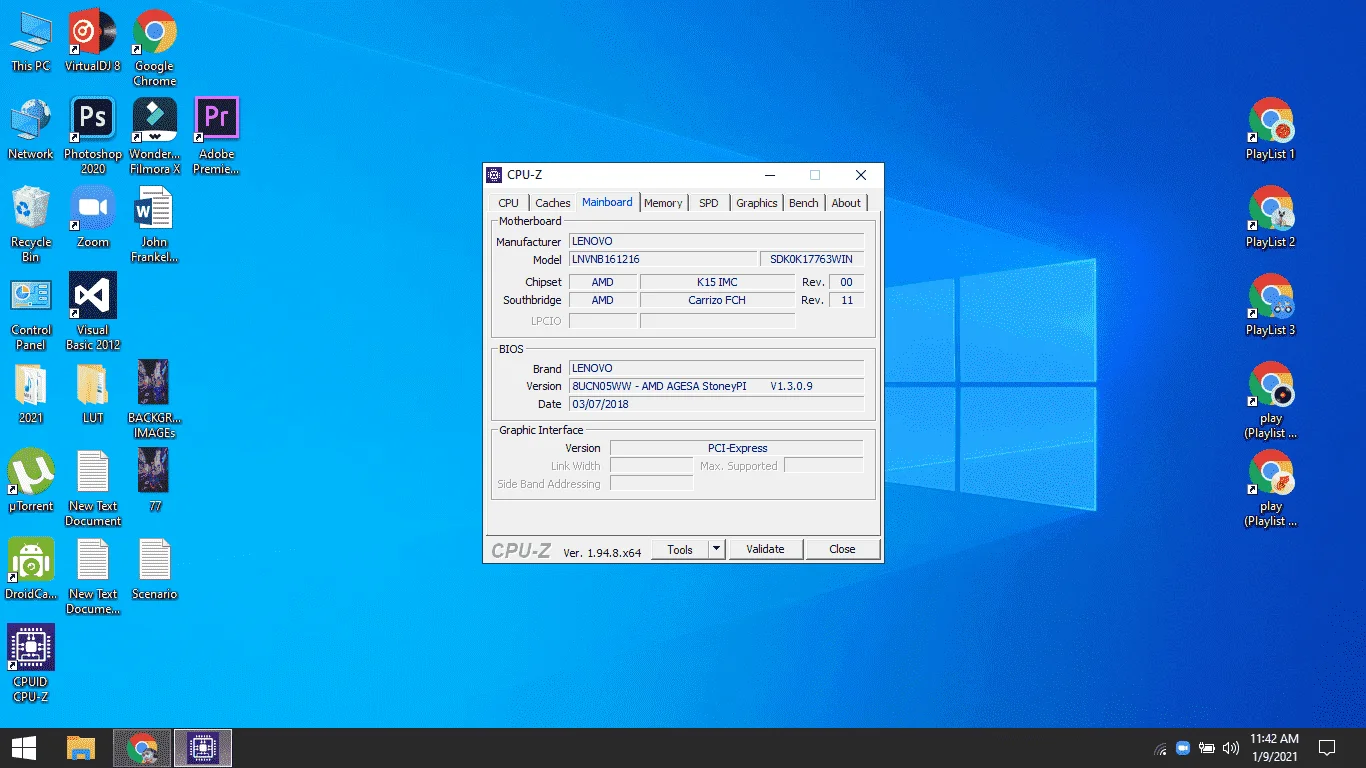The height and width of the screenshot is (768, 1366).
Task: Open the Bench tab
Action: [x=804, y=203]
